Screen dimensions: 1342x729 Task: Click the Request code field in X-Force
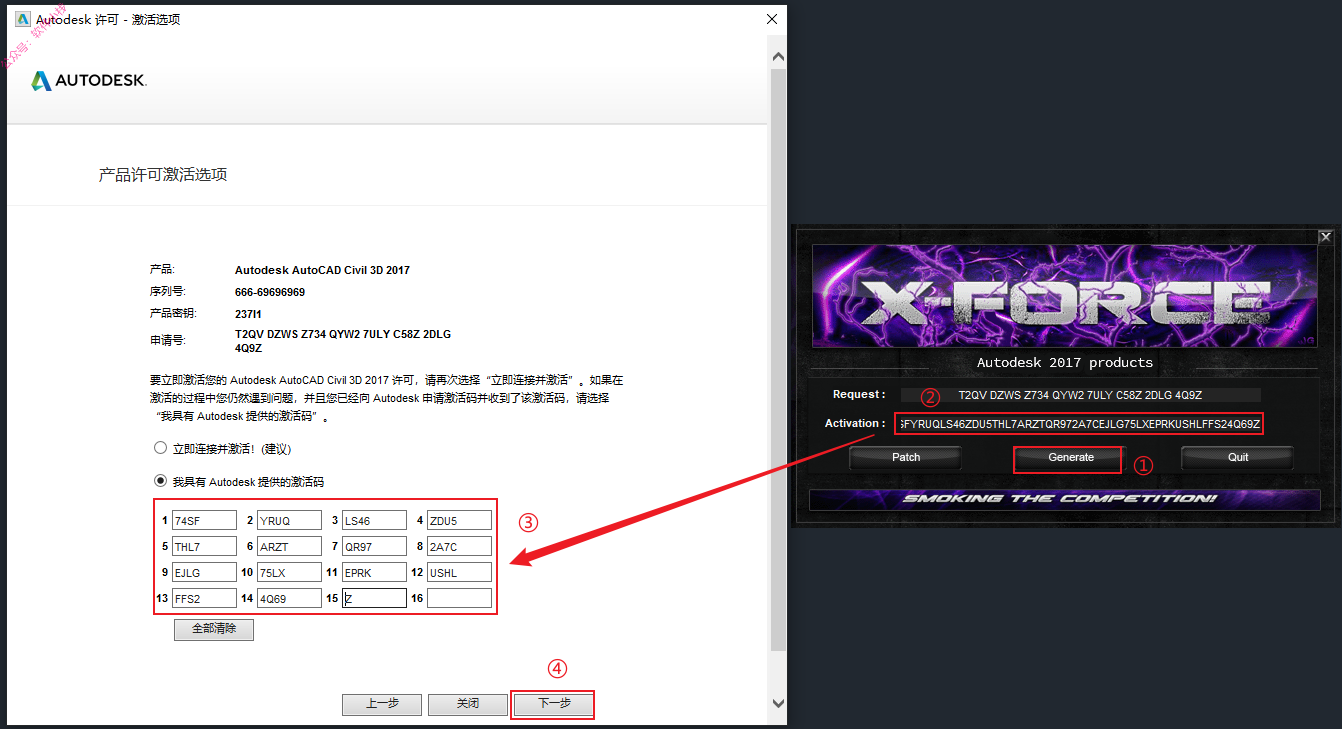[1080, 395]
